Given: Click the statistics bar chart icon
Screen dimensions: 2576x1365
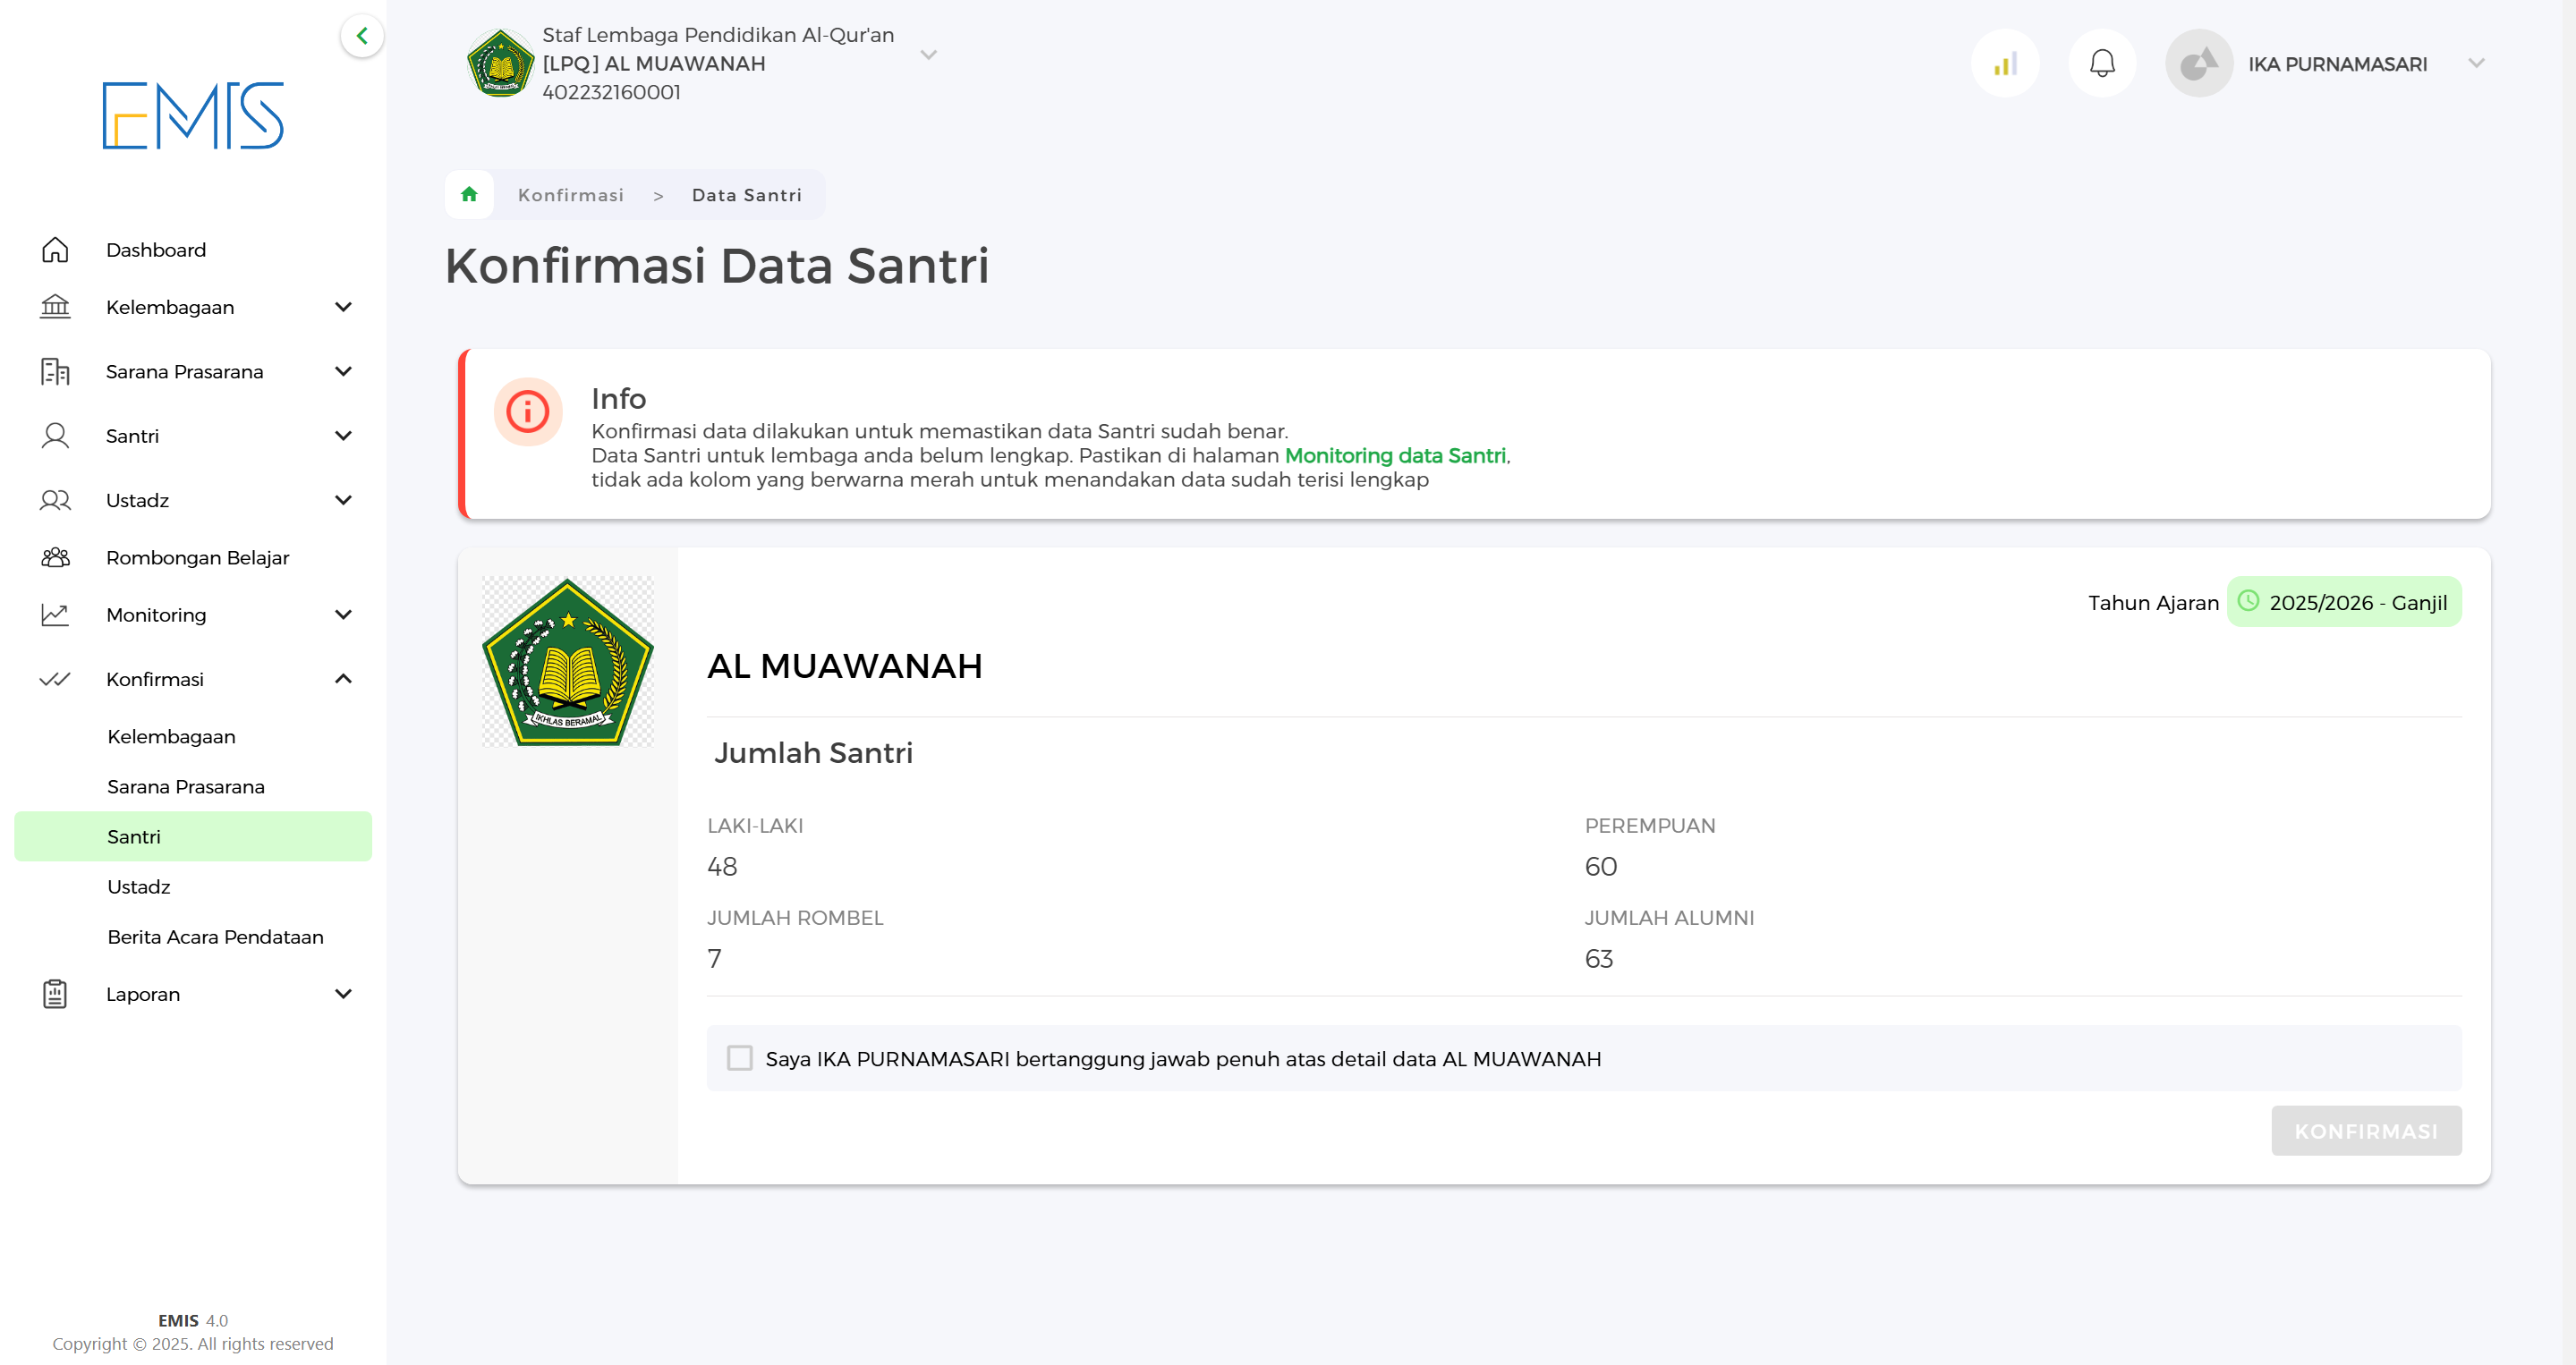Looking at the screenshot, I should [2004, 63].
